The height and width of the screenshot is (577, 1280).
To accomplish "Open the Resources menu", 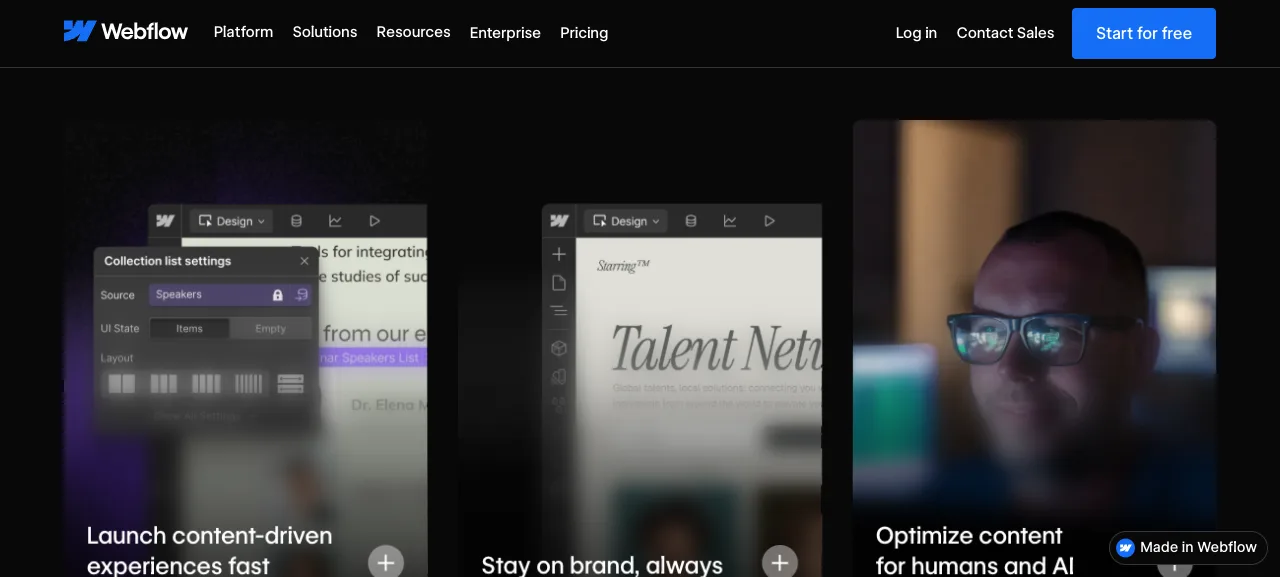I will (413, 32).
